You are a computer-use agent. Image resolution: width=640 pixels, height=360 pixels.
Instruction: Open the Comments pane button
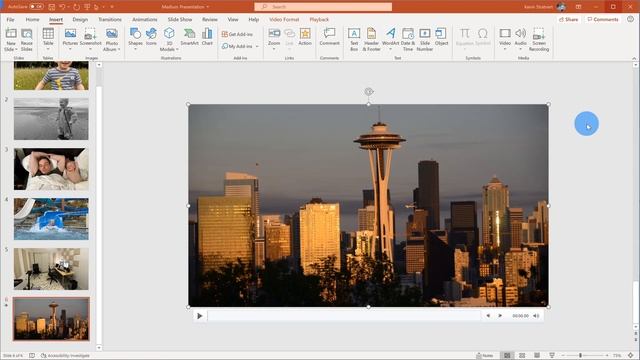coord(603,20)
